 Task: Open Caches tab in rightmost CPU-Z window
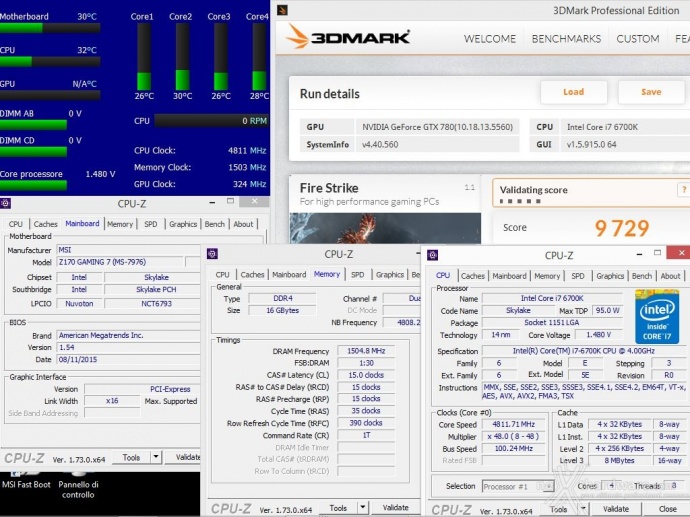473,276
